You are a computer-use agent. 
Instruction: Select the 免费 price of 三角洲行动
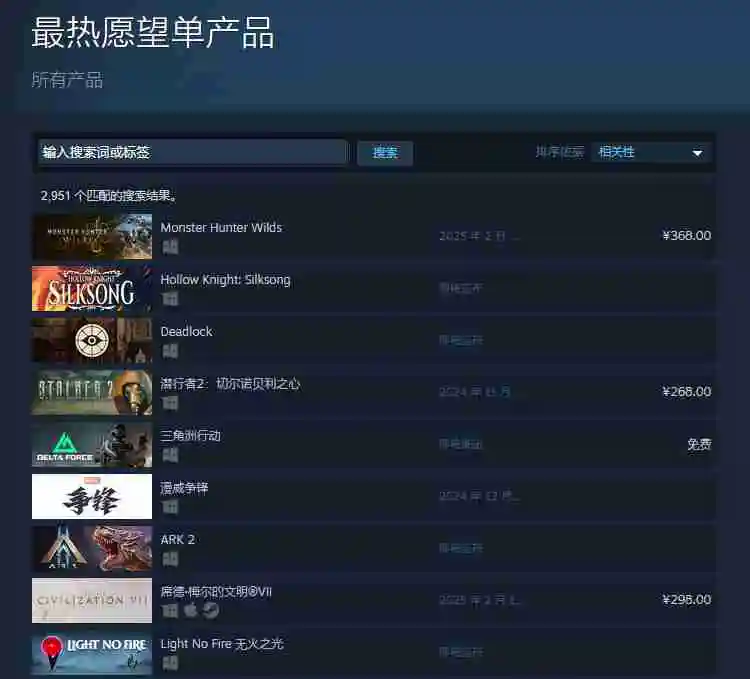(699, 444)
